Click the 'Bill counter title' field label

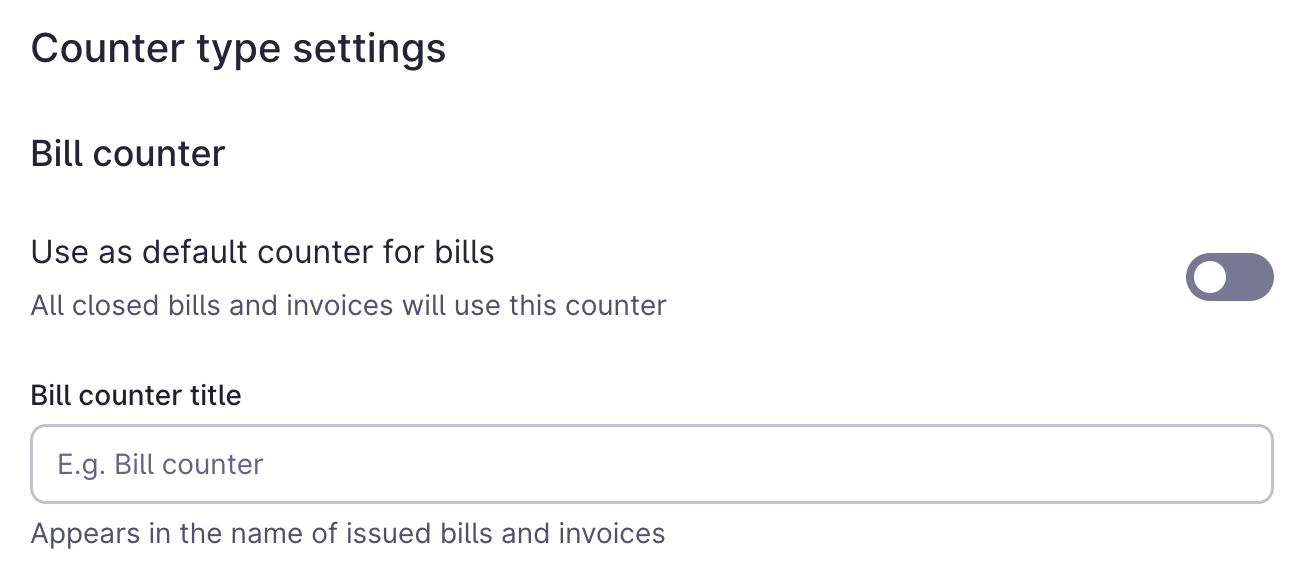(x=136, y=395)
